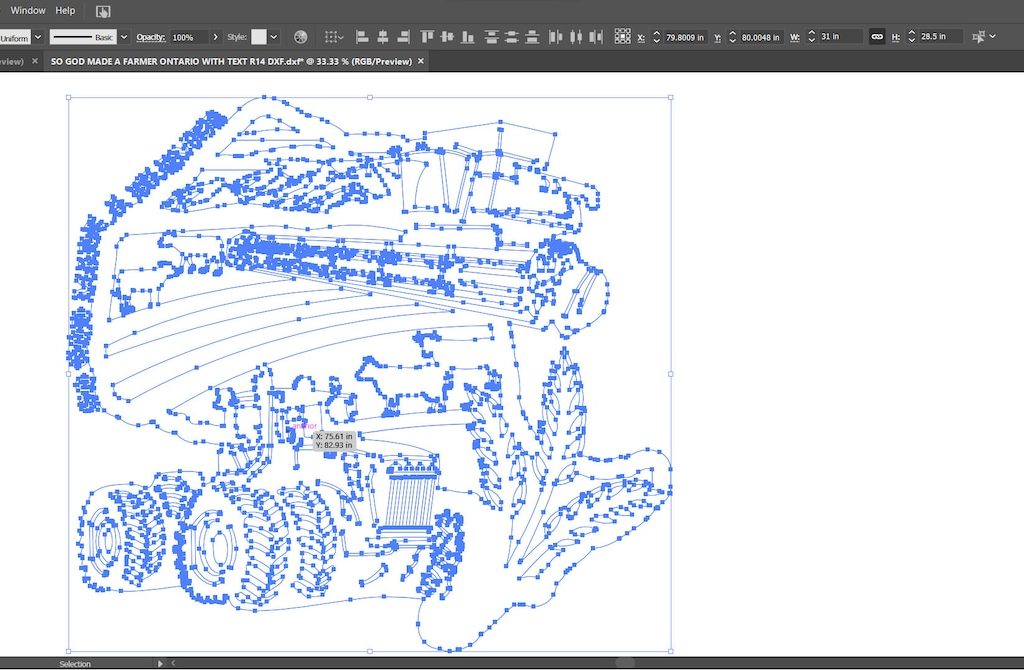The height and width of the screenshot is (670, 1024).
Task: Click Horizontal Align Center icon
Action: click(x=383, y=37)
